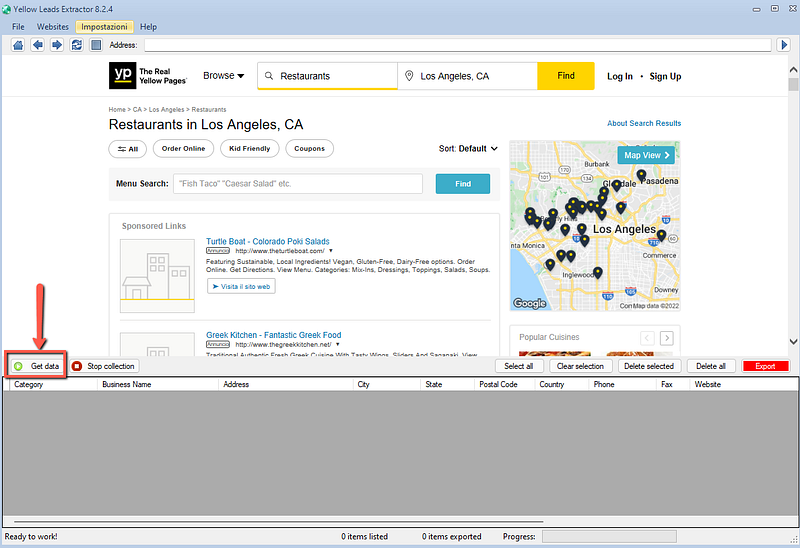The width and height of the screenshot is (800, 548).
Task: Click the Progress bar in the status bar
Action: pos(609,536)
